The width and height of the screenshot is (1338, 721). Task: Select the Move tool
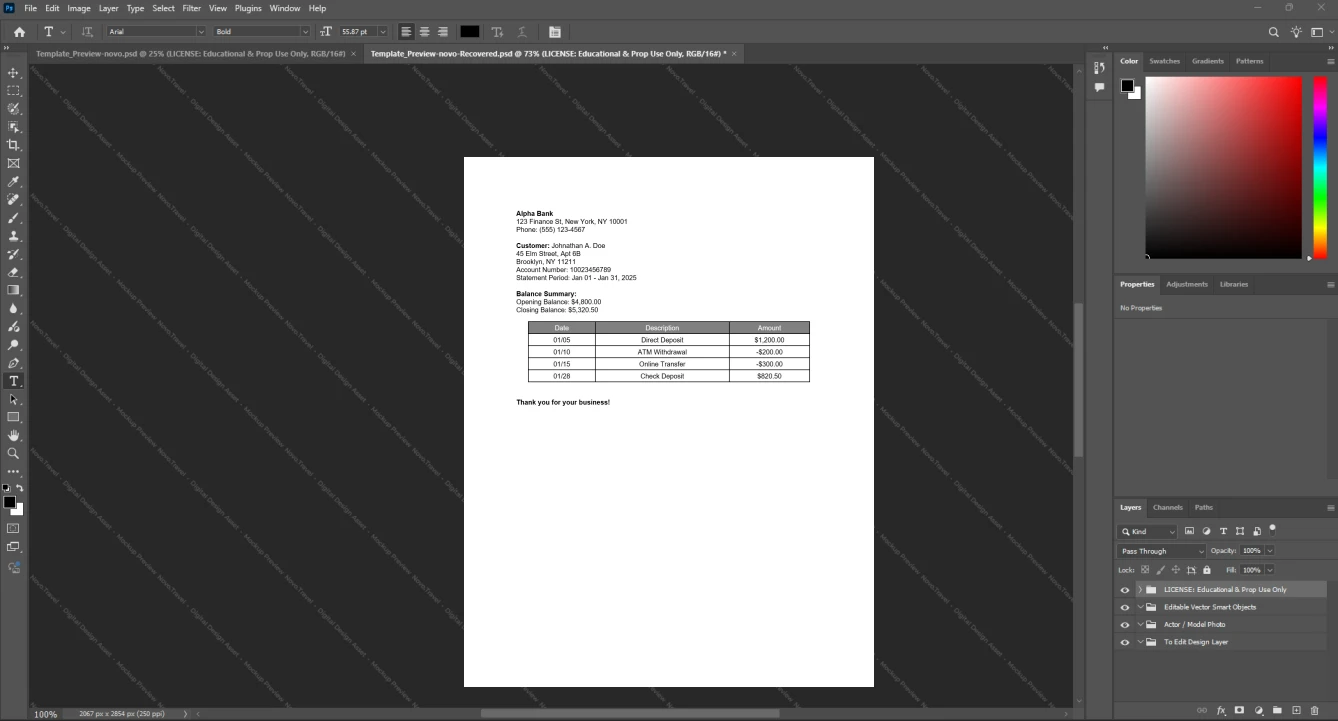13,73
